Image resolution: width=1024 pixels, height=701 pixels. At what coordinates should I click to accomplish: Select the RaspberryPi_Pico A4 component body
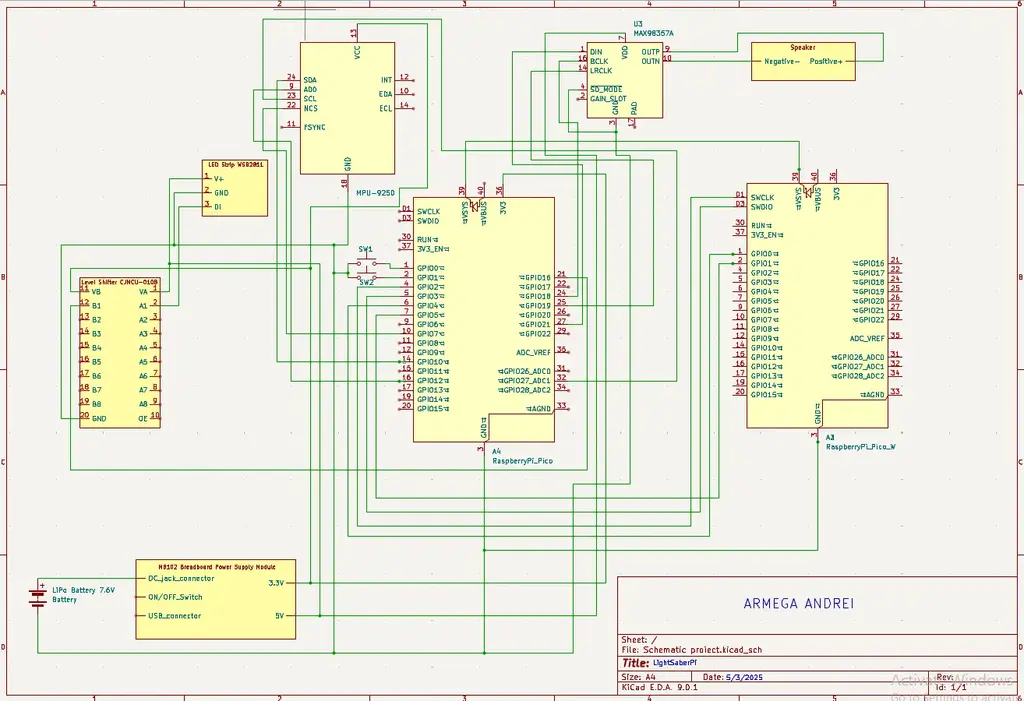tap(484, 318)
